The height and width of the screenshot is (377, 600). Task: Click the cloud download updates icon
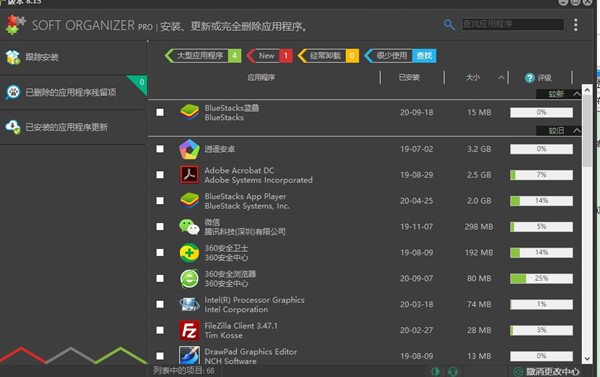[x=13, y=127]
